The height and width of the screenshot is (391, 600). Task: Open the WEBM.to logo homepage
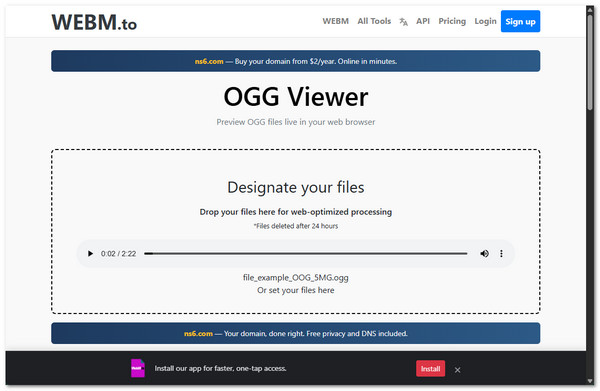[x=94, y=22]
